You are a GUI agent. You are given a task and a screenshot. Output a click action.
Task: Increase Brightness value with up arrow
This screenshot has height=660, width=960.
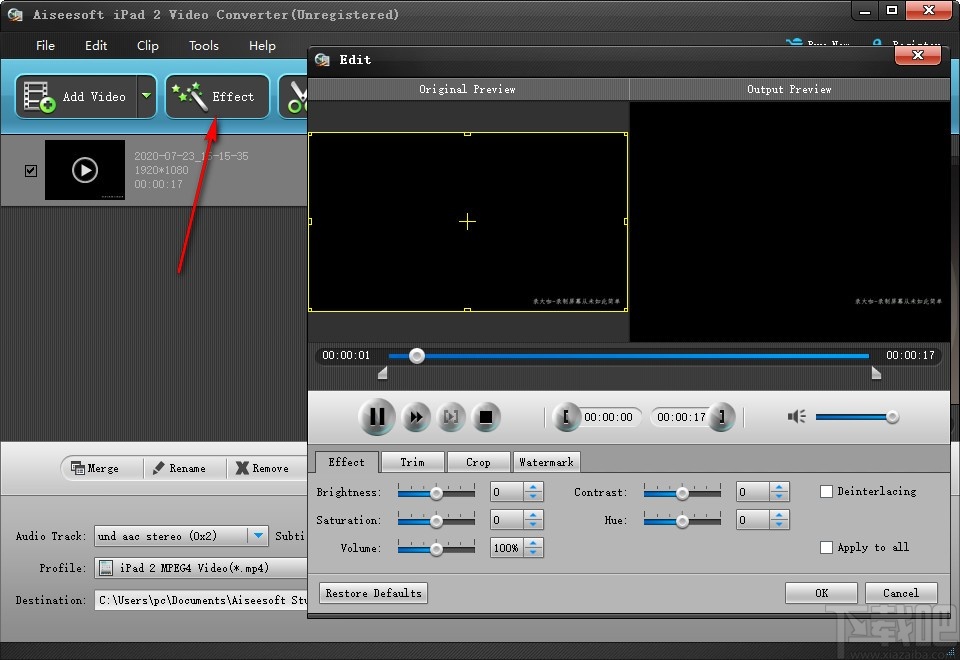click(533, 487)
